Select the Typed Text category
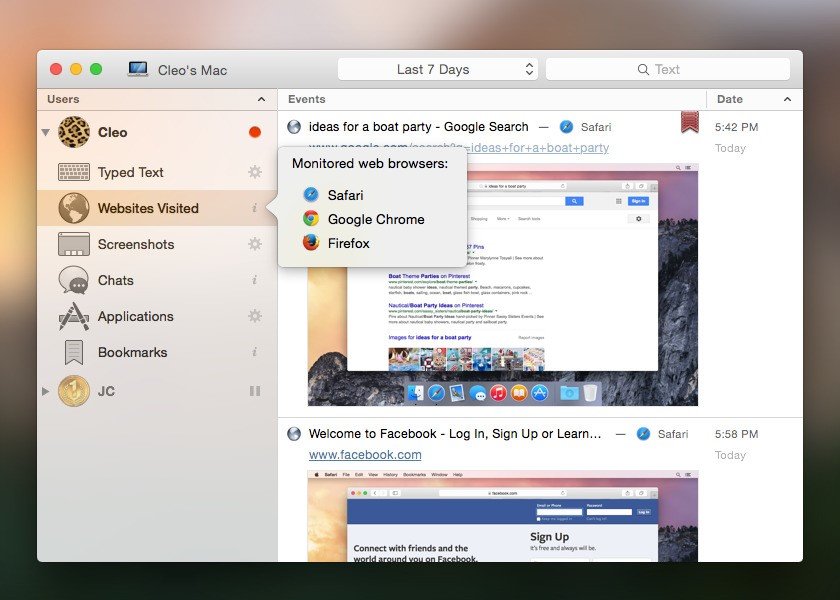Screen dimensions: 840x600 (157, 172)
